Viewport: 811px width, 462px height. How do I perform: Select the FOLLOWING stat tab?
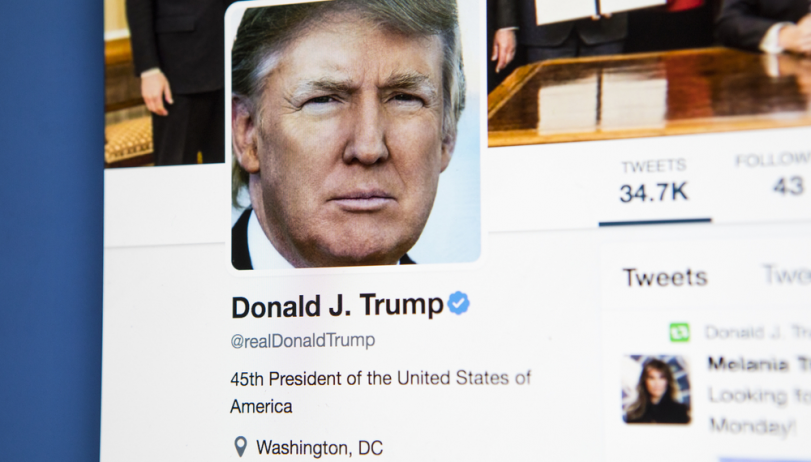[x=774, y=178]
